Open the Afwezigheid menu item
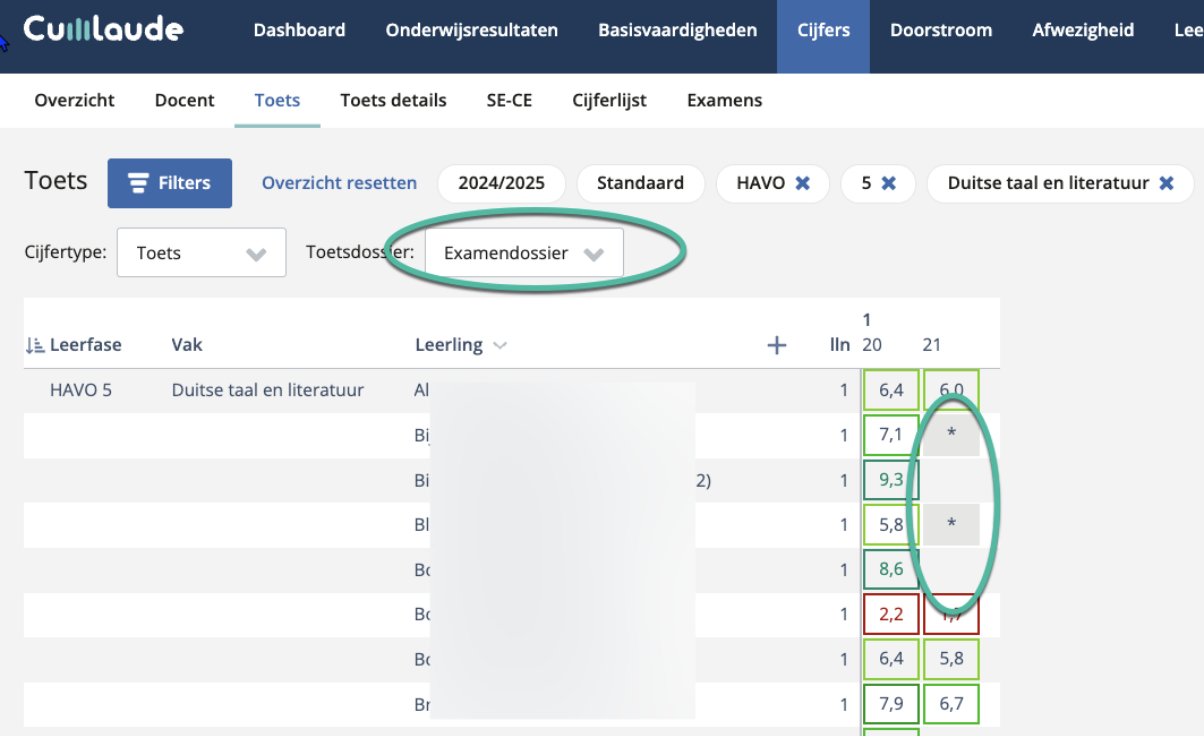Screen dimensions: 1204x736 (1083, 30)
